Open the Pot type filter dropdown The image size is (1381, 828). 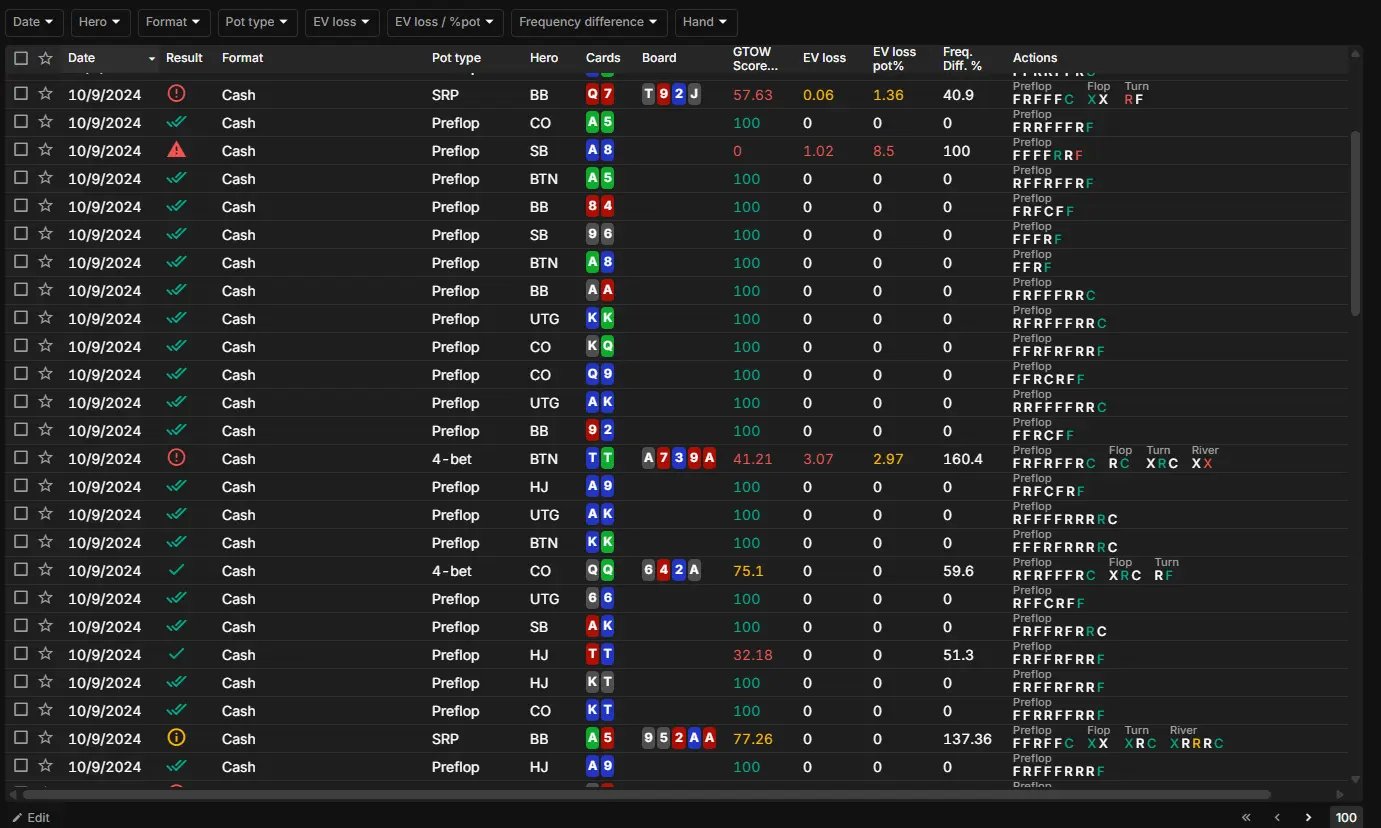point(258,22)
